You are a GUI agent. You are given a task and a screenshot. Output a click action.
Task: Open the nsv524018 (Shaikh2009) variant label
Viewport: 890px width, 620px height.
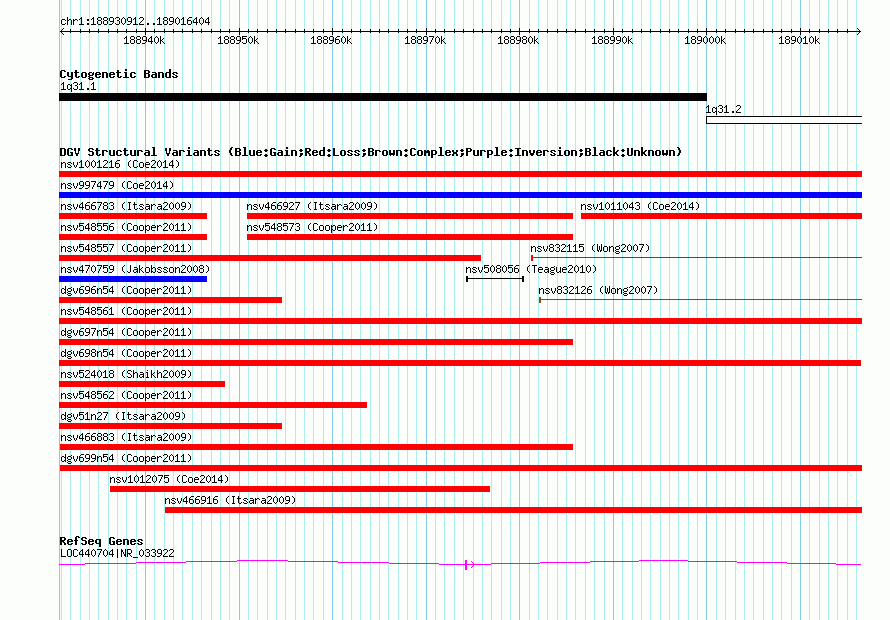[x=126, y=374]
